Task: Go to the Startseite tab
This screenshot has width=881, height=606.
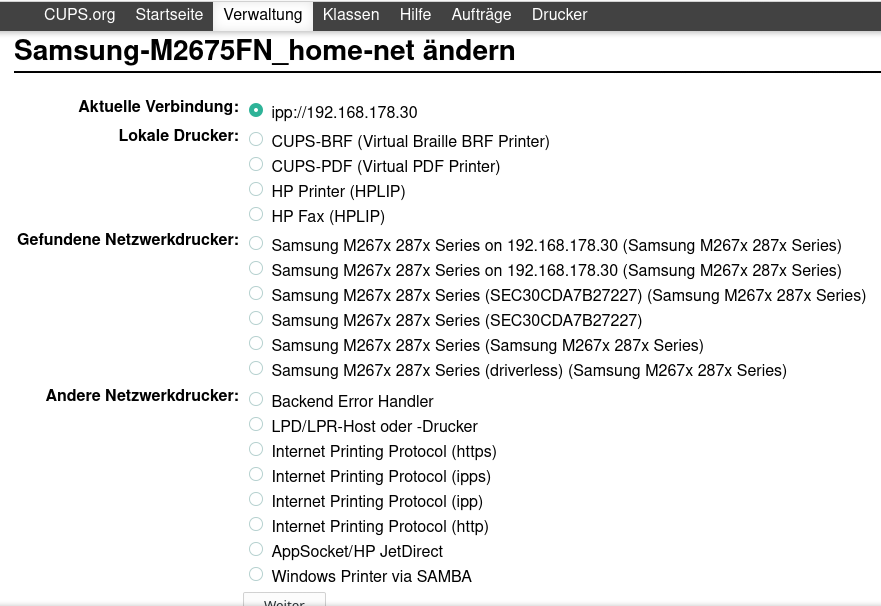Action: (x=169, y=15)
